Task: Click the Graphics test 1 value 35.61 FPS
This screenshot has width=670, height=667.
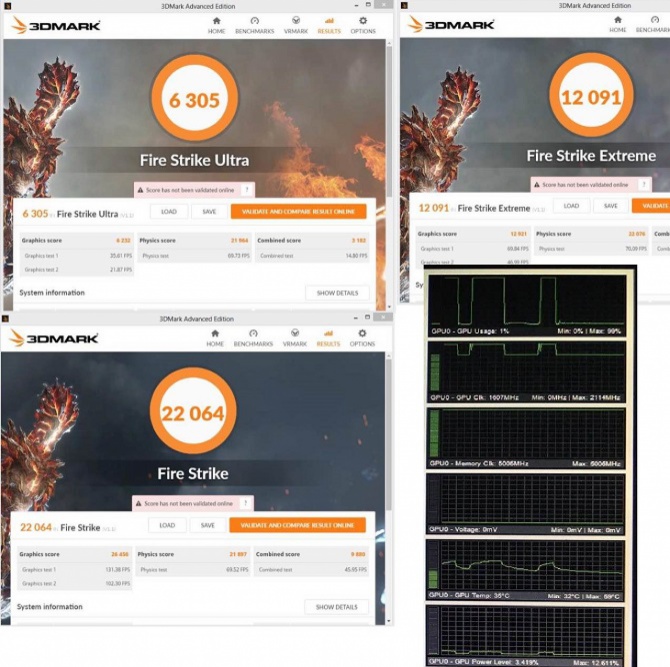Action: pyautogui.click(x=121, y=256)
